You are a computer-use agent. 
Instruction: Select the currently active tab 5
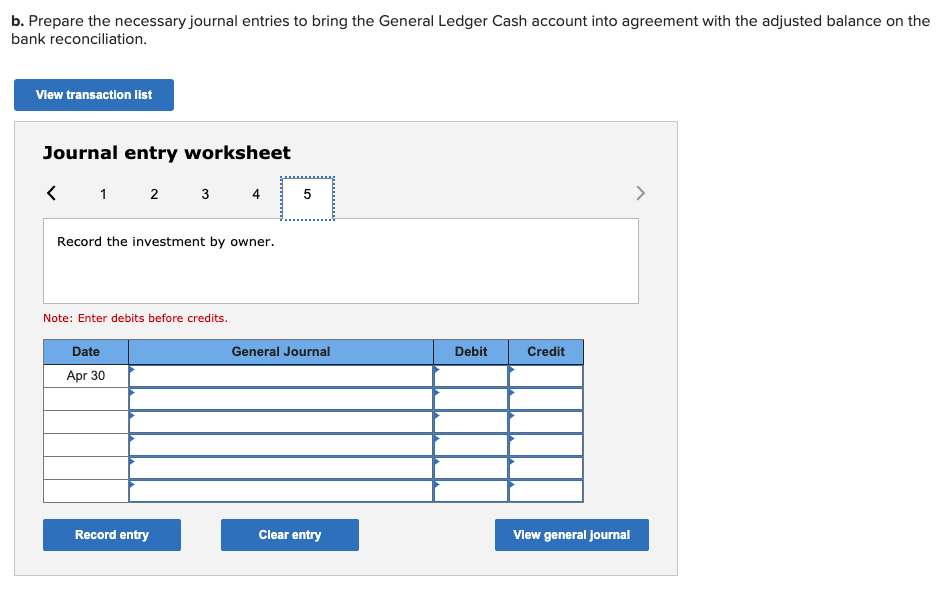point(306,194)
